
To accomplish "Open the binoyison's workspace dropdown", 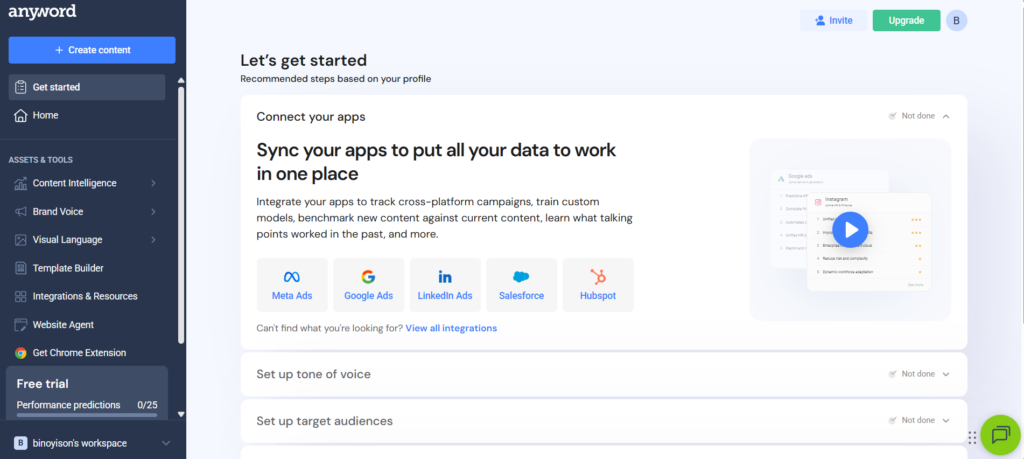I will tap(166, 443).
